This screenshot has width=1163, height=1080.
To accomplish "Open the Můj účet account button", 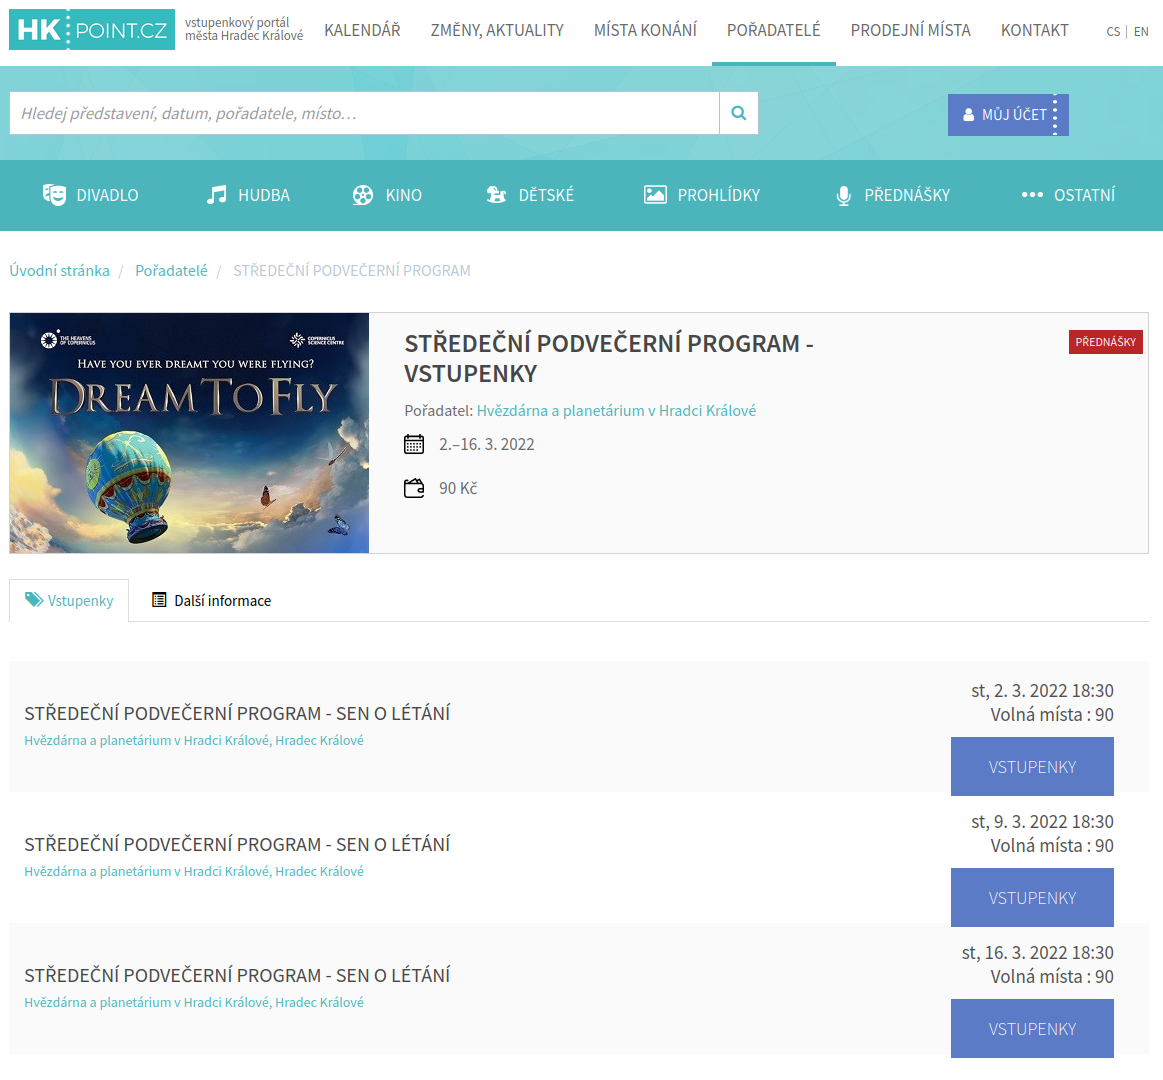I will pyautogui.click(x=1008, y=115).
